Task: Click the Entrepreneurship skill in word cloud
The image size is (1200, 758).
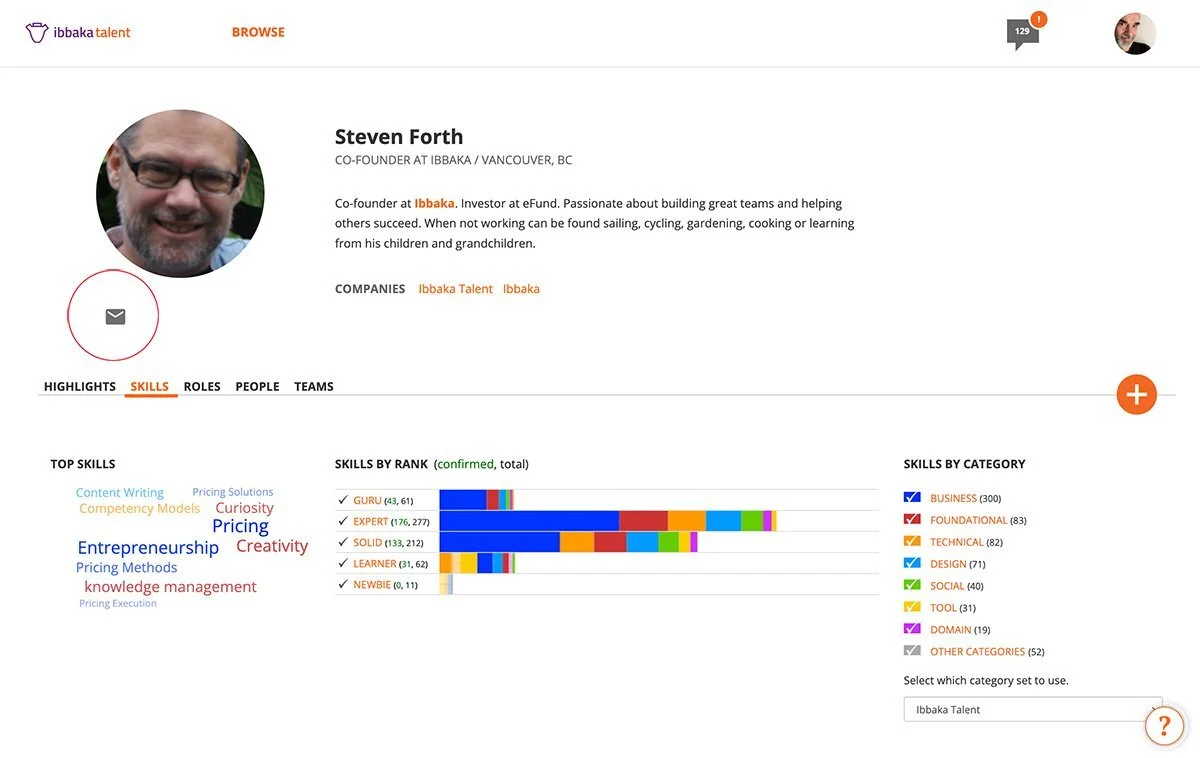Action: [x=148, y=548]
